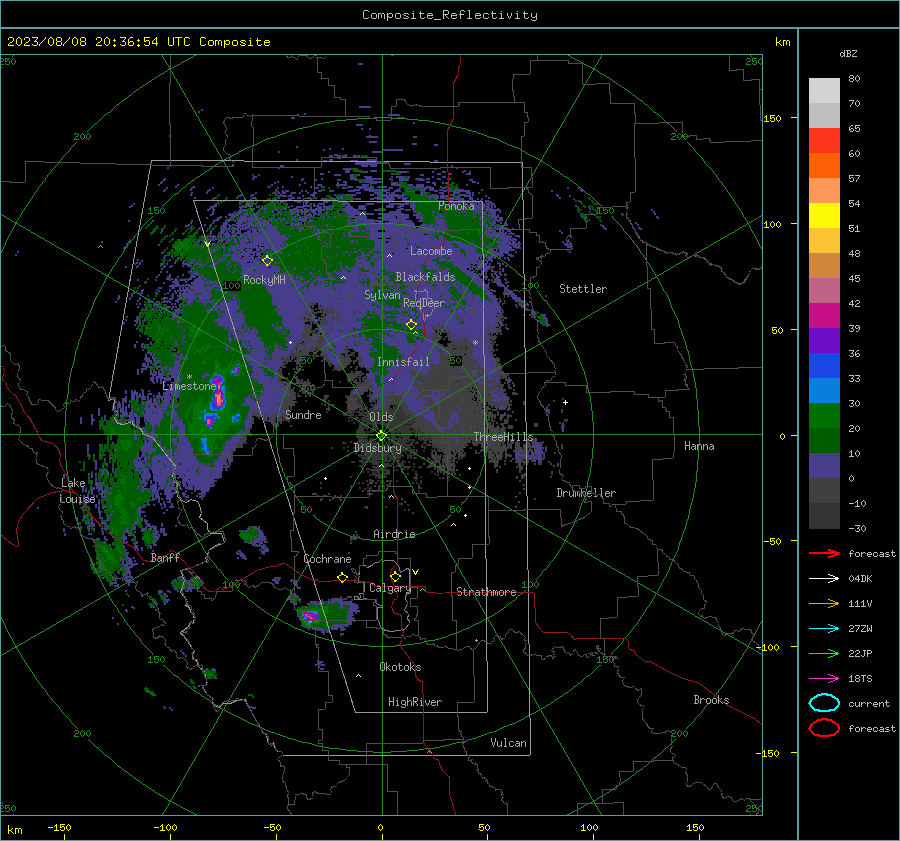Select the Innisfail label
Viewport: 900px width, 841px height.
(x=403, y=362)
